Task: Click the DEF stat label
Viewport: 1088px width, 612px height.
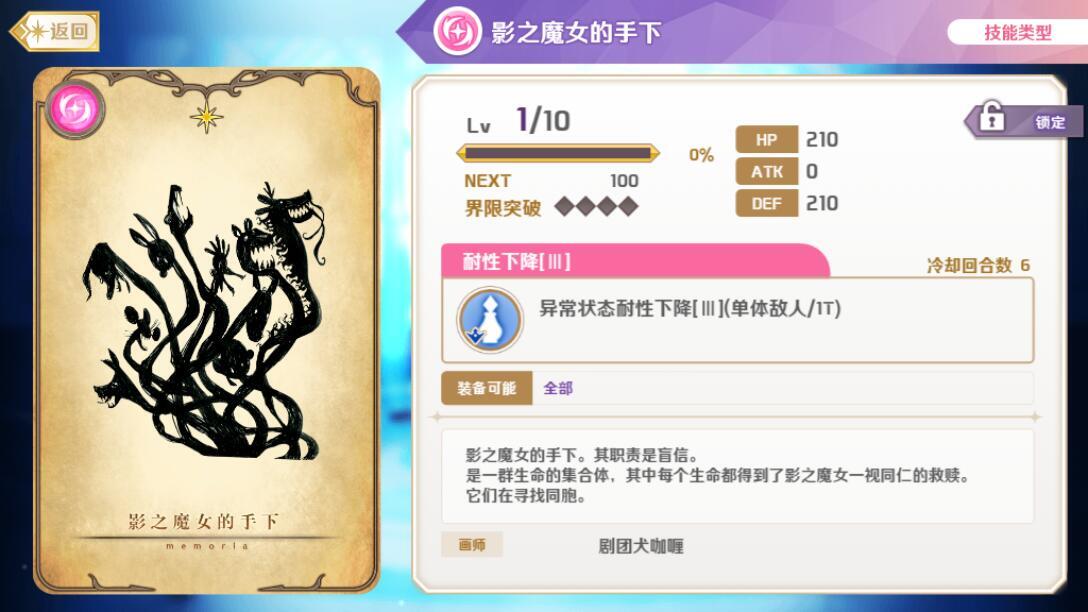Action: click(x=766, y=203)
